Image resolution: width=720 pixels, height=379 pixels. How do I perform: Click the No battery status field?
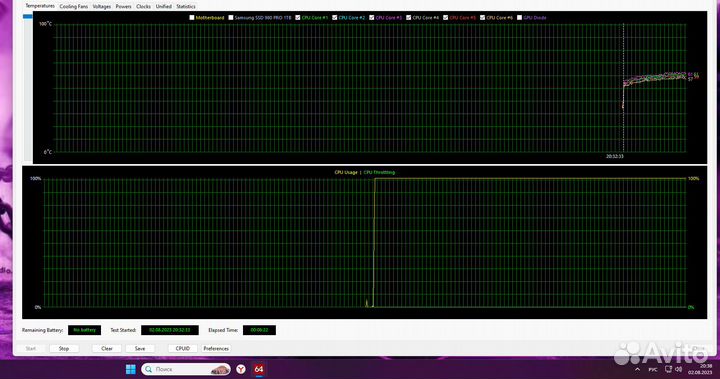coord(84,330)
